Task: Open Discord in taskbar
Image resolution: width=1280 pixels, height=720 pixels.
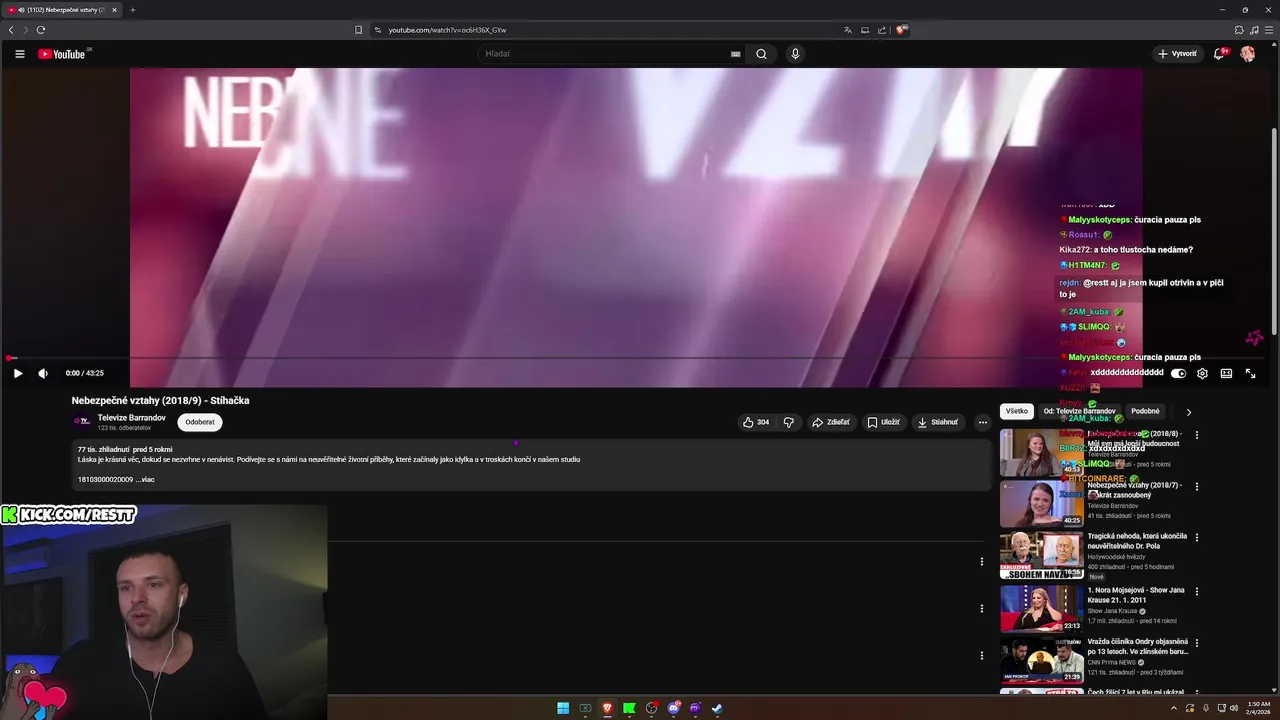Action: pyautogui.click(x=673, y=708)
